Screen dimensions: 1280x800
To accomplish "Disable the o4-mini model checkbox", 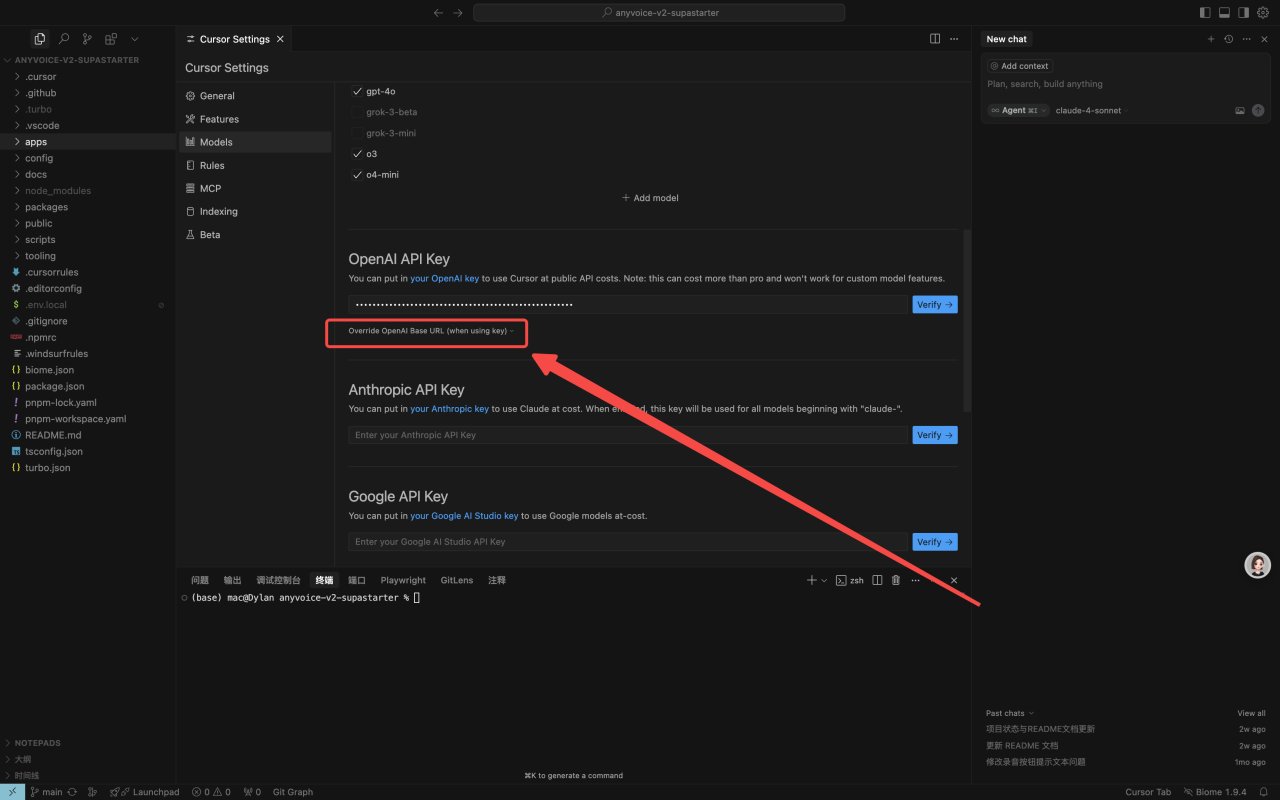I will tap(358, 175).
